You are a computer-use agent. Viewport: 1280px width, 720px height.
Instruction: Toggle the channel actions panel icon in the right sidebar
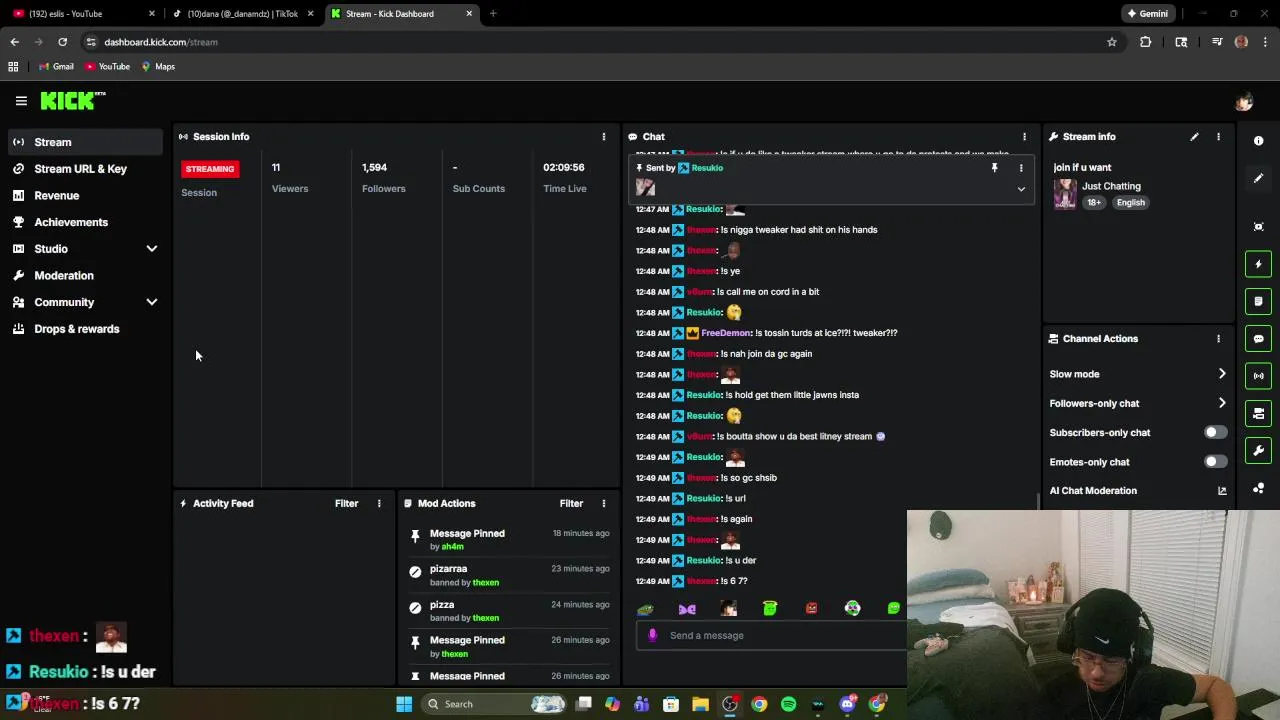click(1258, 413)
